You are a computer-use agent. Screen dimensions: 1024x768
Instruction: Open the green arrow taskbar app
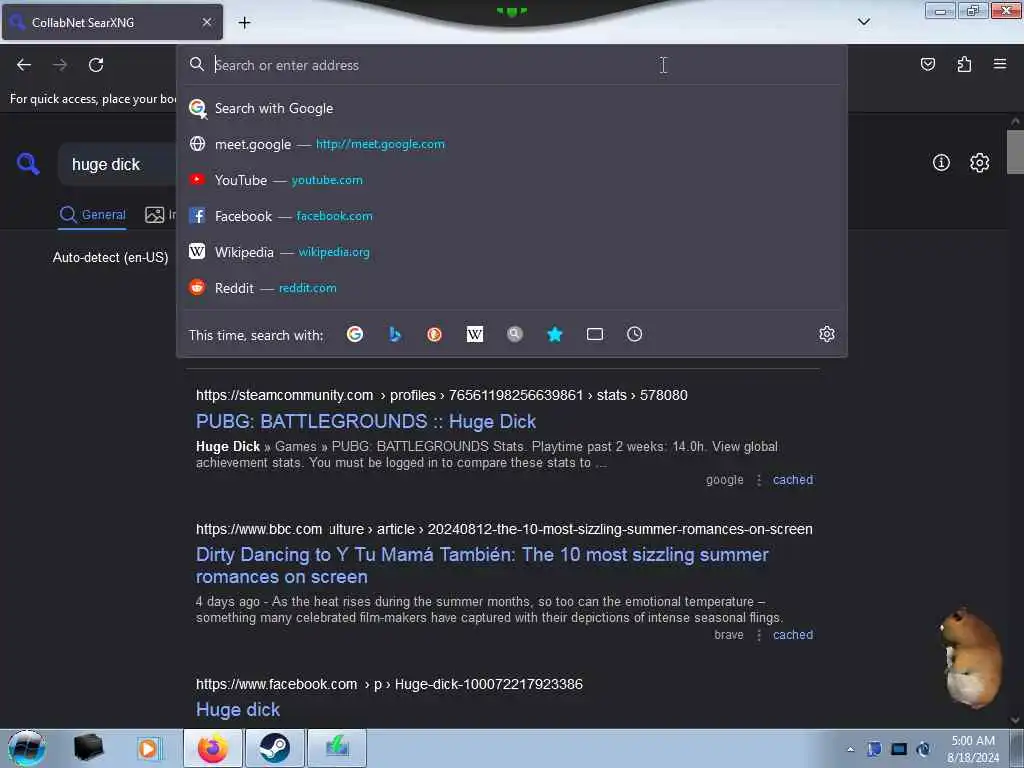[x=337, y=748]
